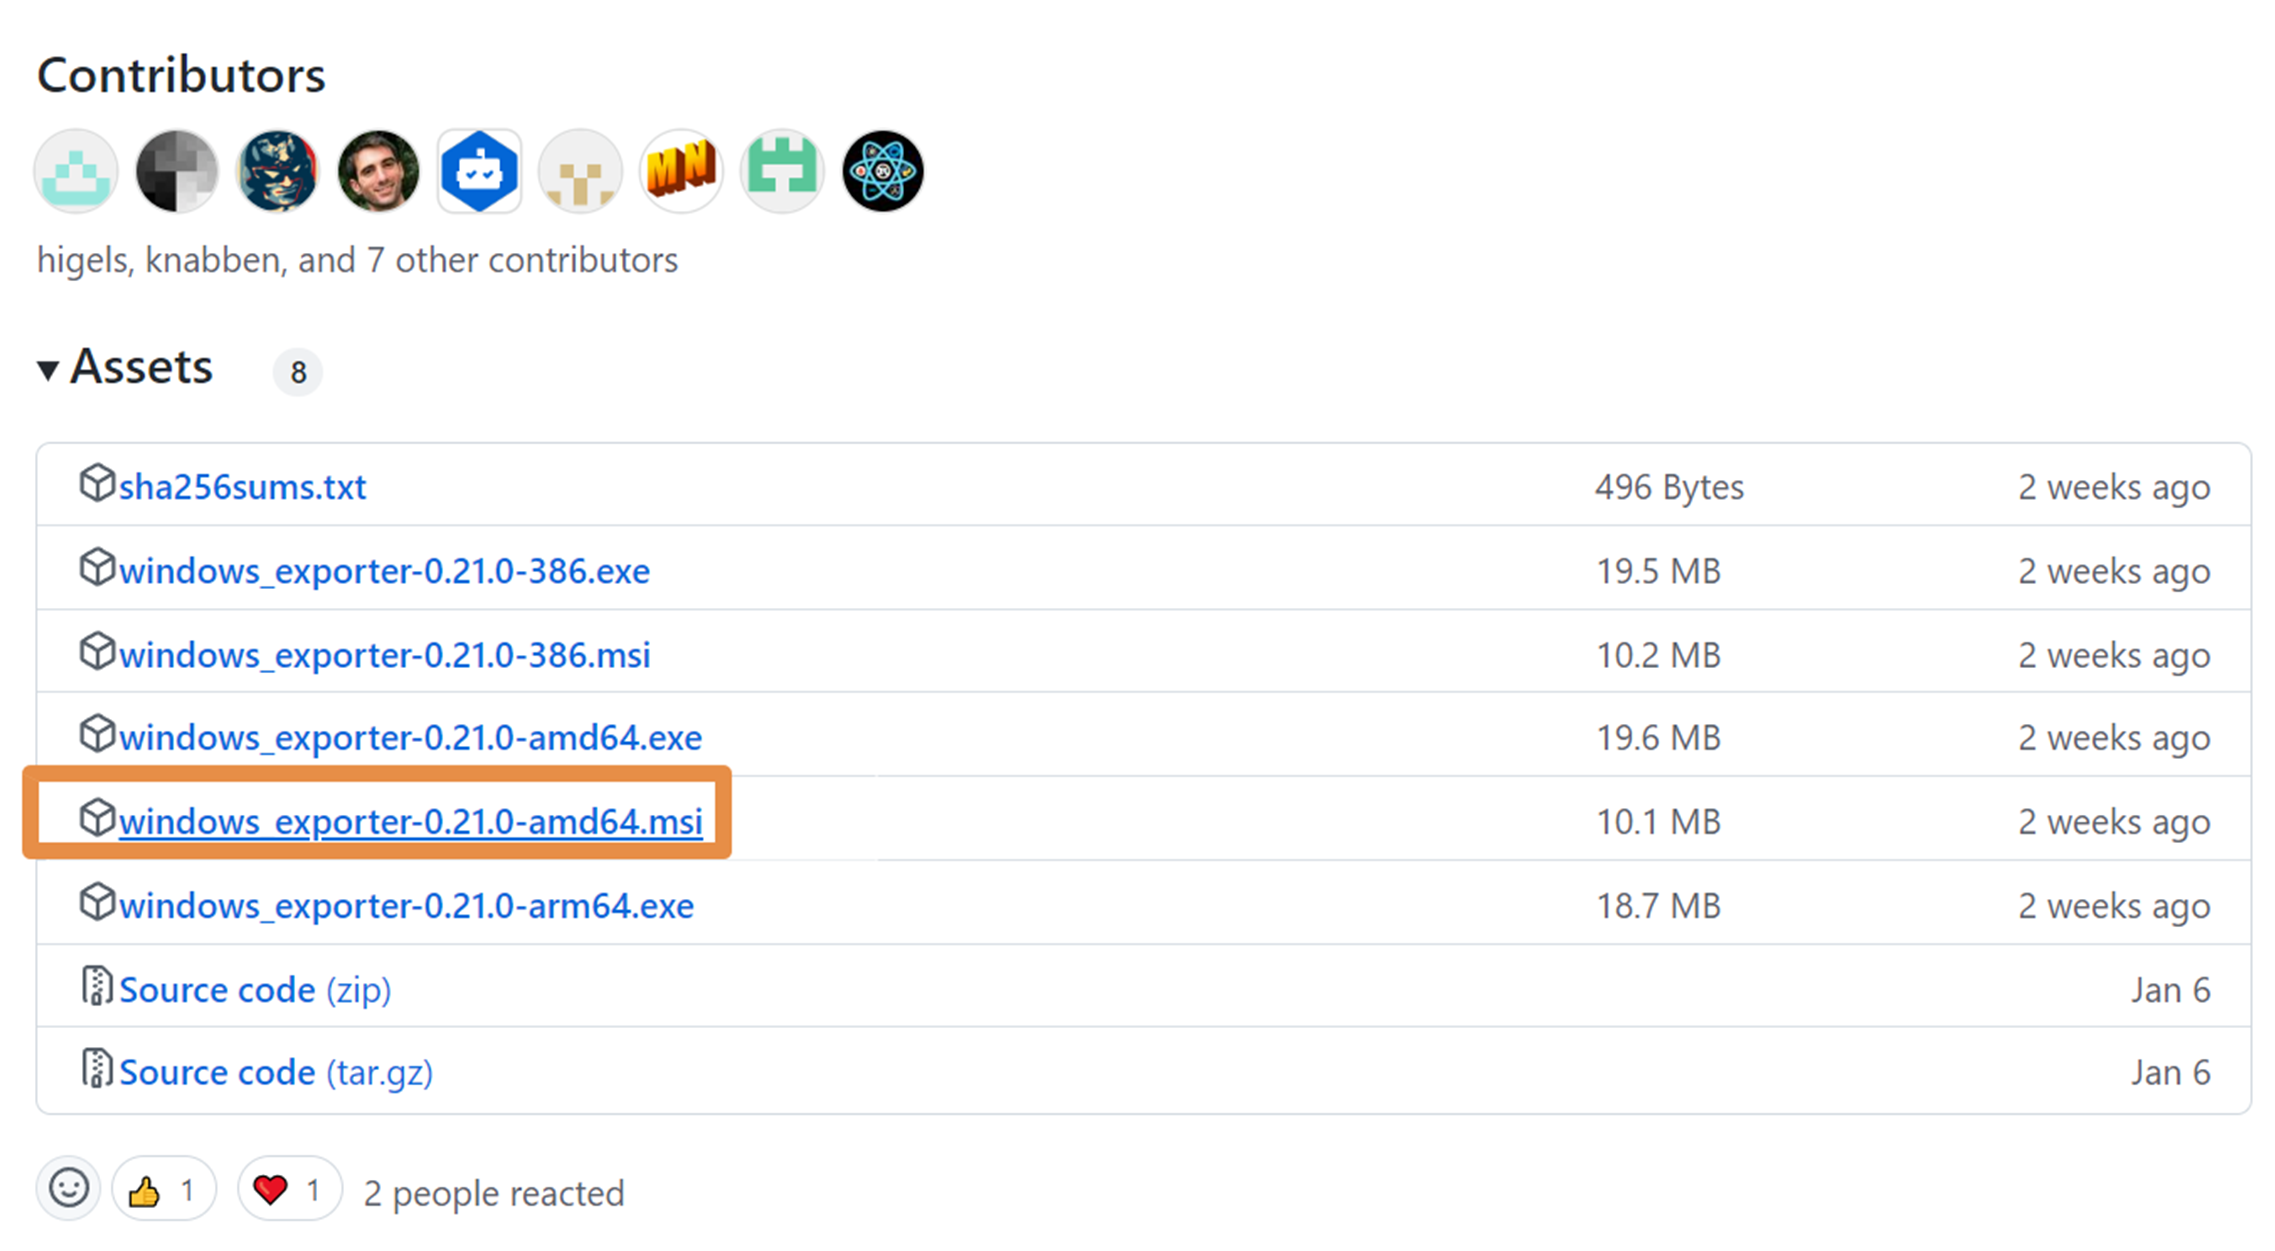Open the dark grayscale pixel avatar
2275x1251 pixels.
tap(177, 171)
